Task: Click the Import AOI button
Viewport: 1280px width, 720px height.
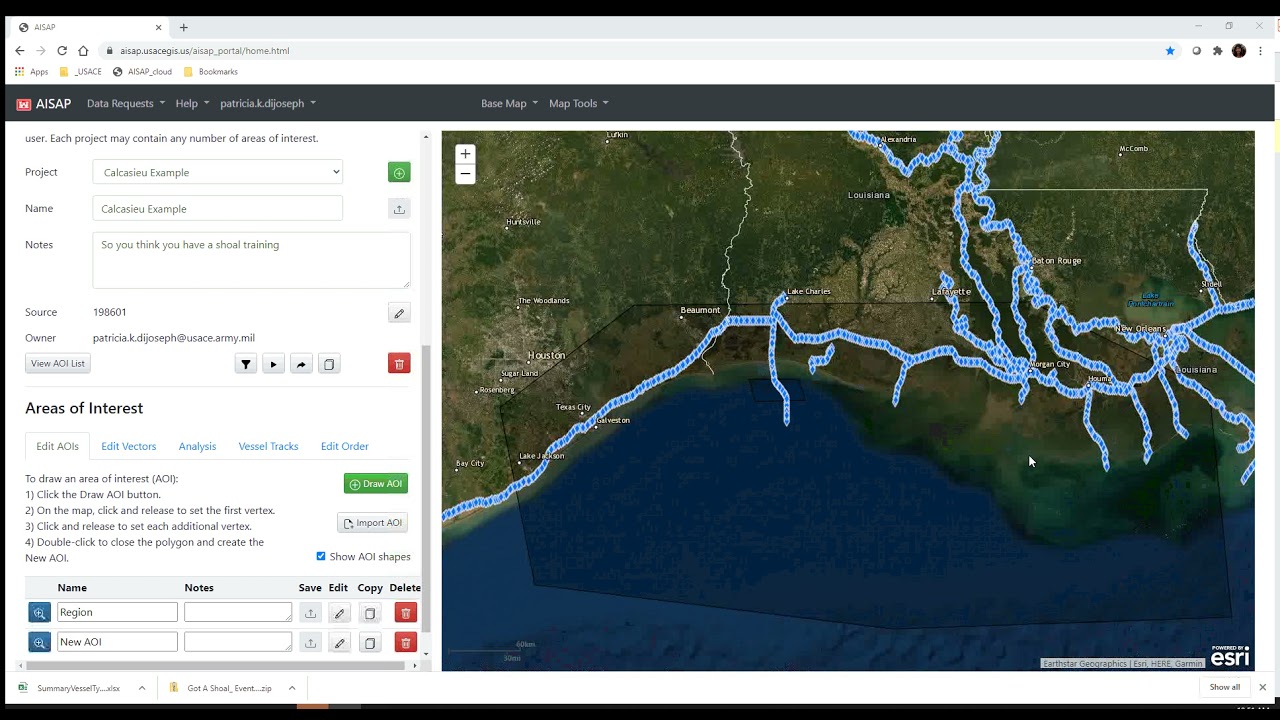Action: click(x=372, y=523)
